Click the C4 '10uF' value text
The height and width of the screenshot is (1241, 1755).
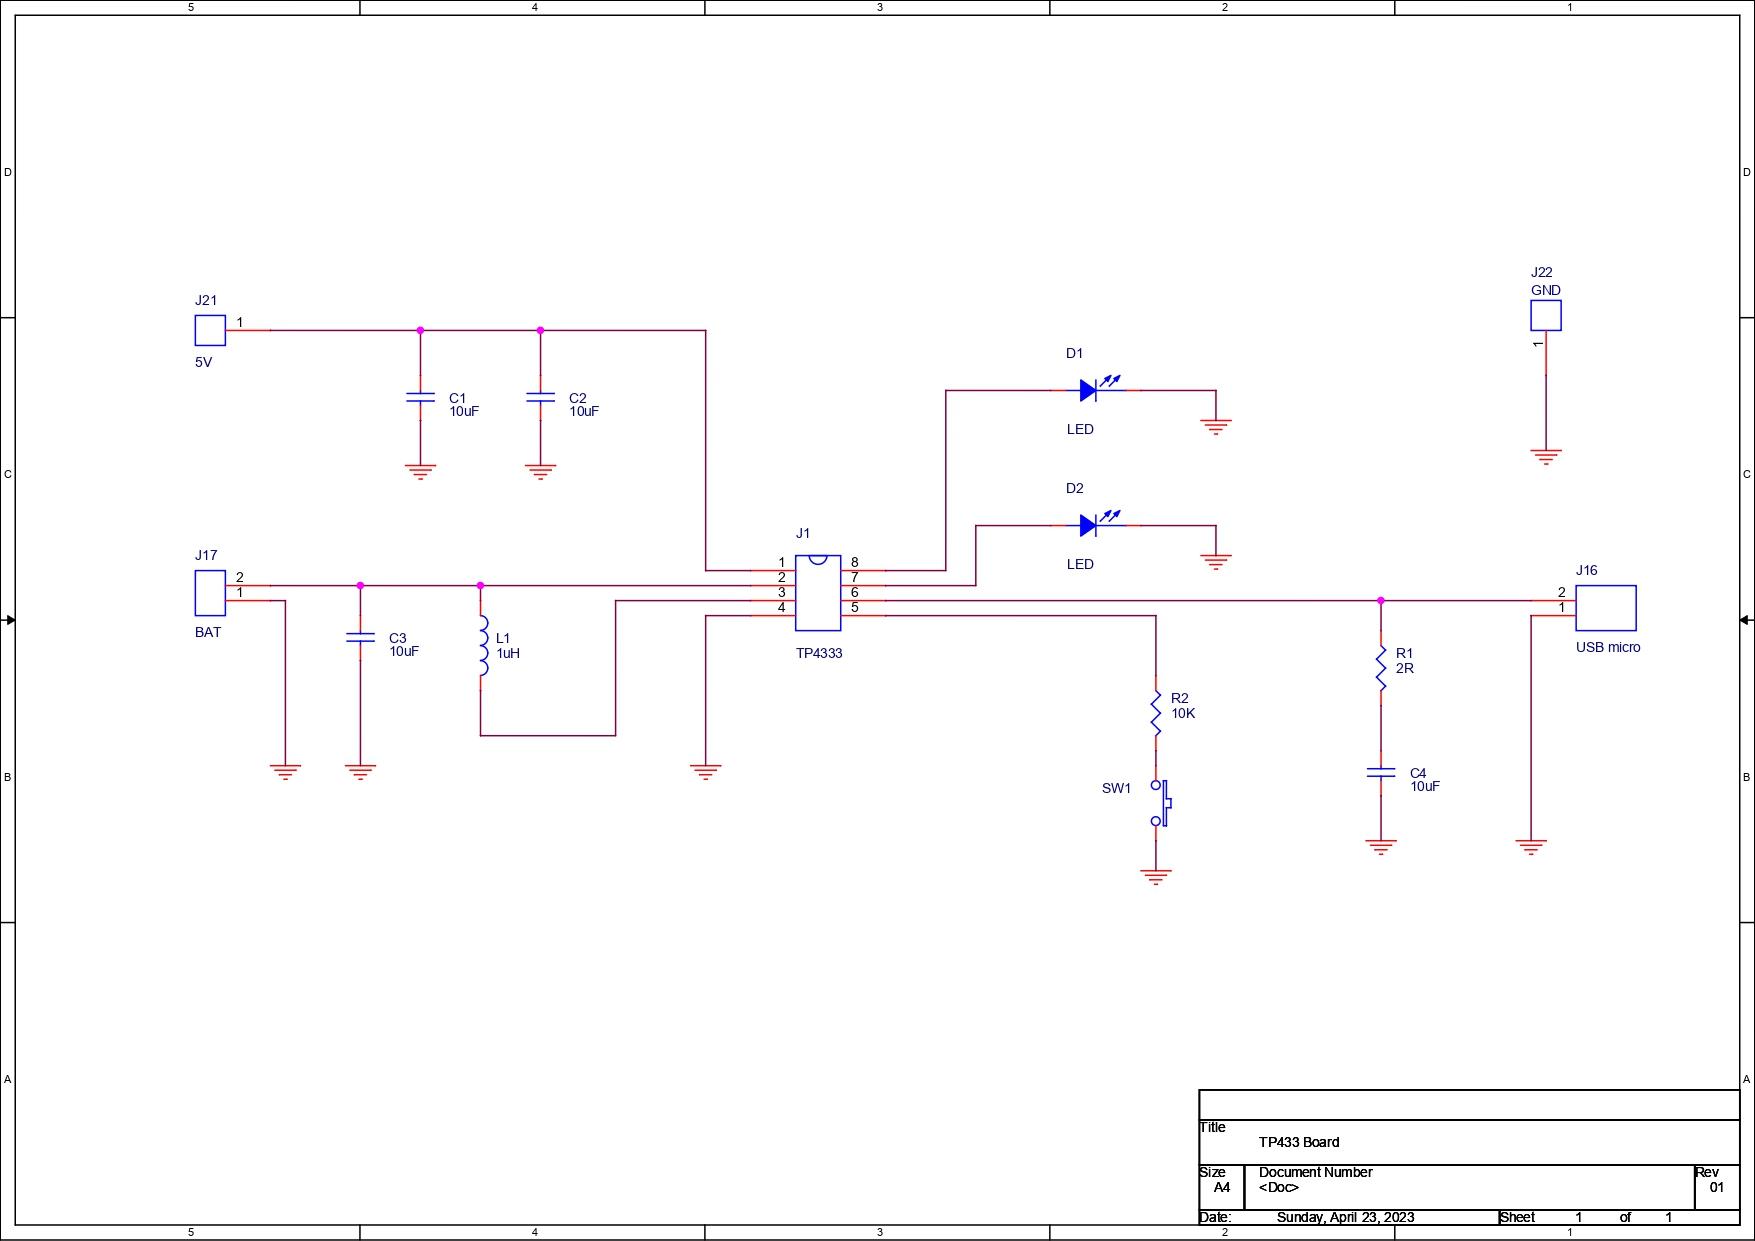pos(1425,786)
